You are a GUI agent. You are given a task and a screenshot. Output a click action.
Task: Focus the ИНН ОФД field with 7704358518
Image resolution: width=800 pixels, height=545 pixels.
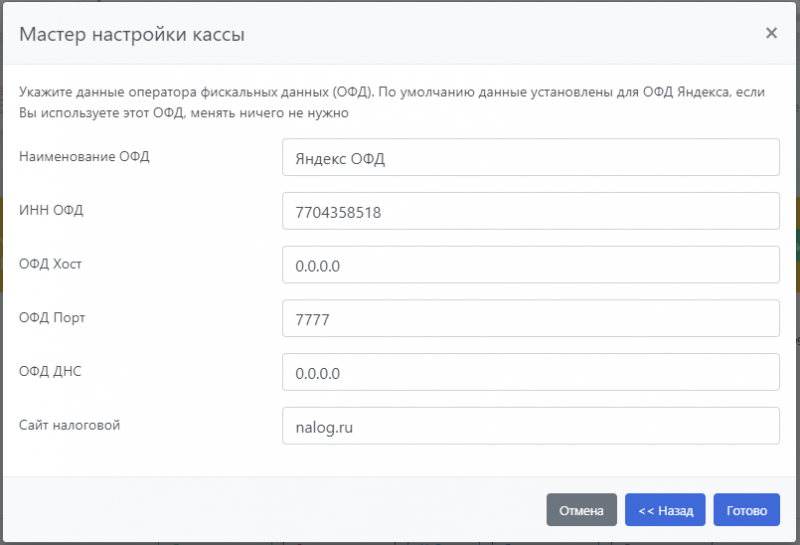coord(530,211)
